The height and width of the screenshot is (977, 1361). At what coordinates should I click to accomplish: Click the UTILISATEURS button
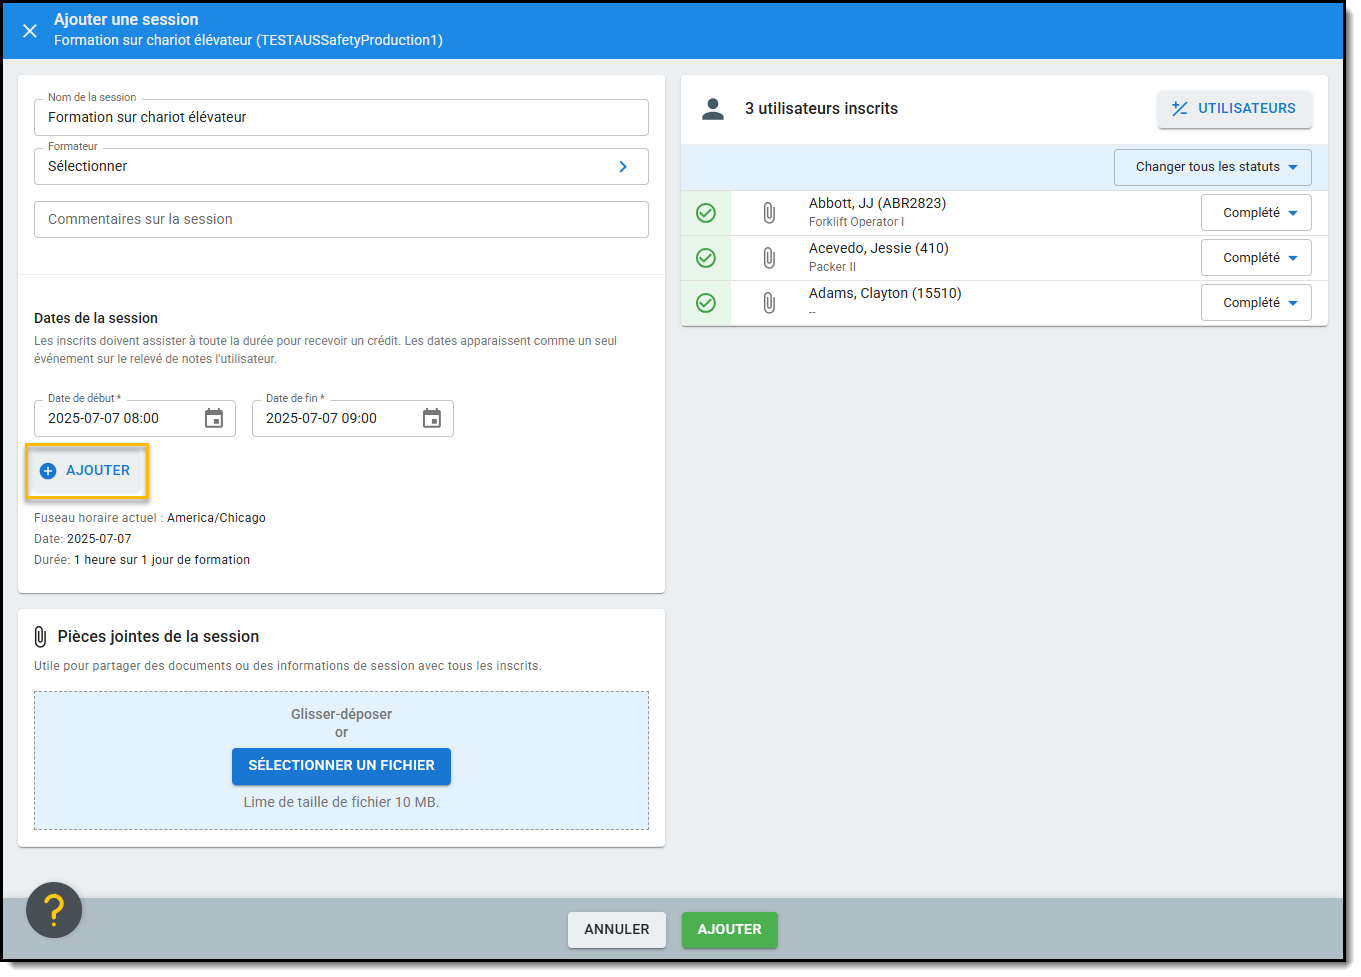point(1234,109)
